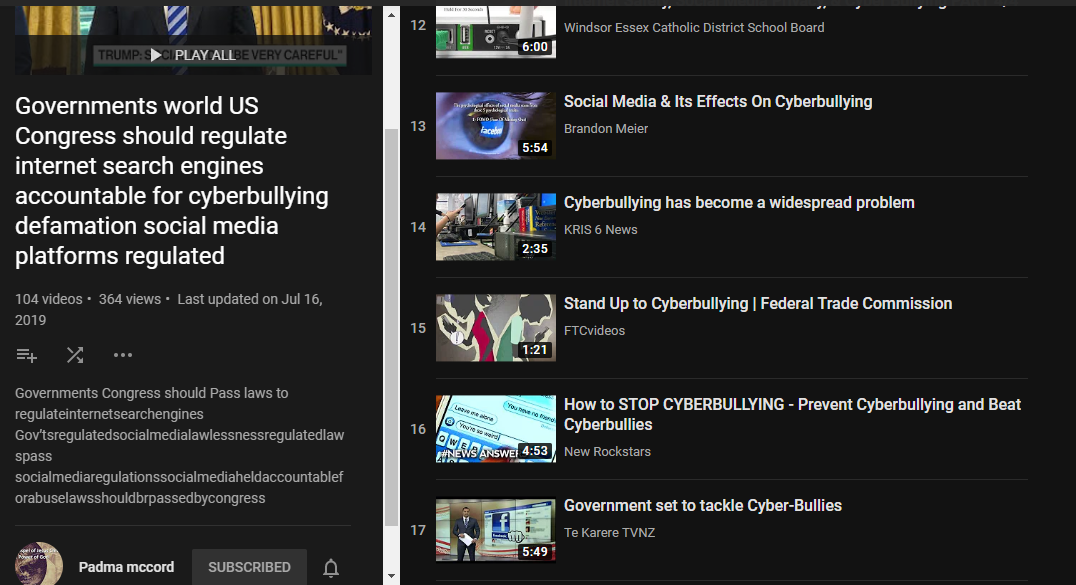This screenshot has width=1076, height=585.
Task: Open thumbnail of the 6:00 video
Action: pyautogui.click(x=495, y=32)
